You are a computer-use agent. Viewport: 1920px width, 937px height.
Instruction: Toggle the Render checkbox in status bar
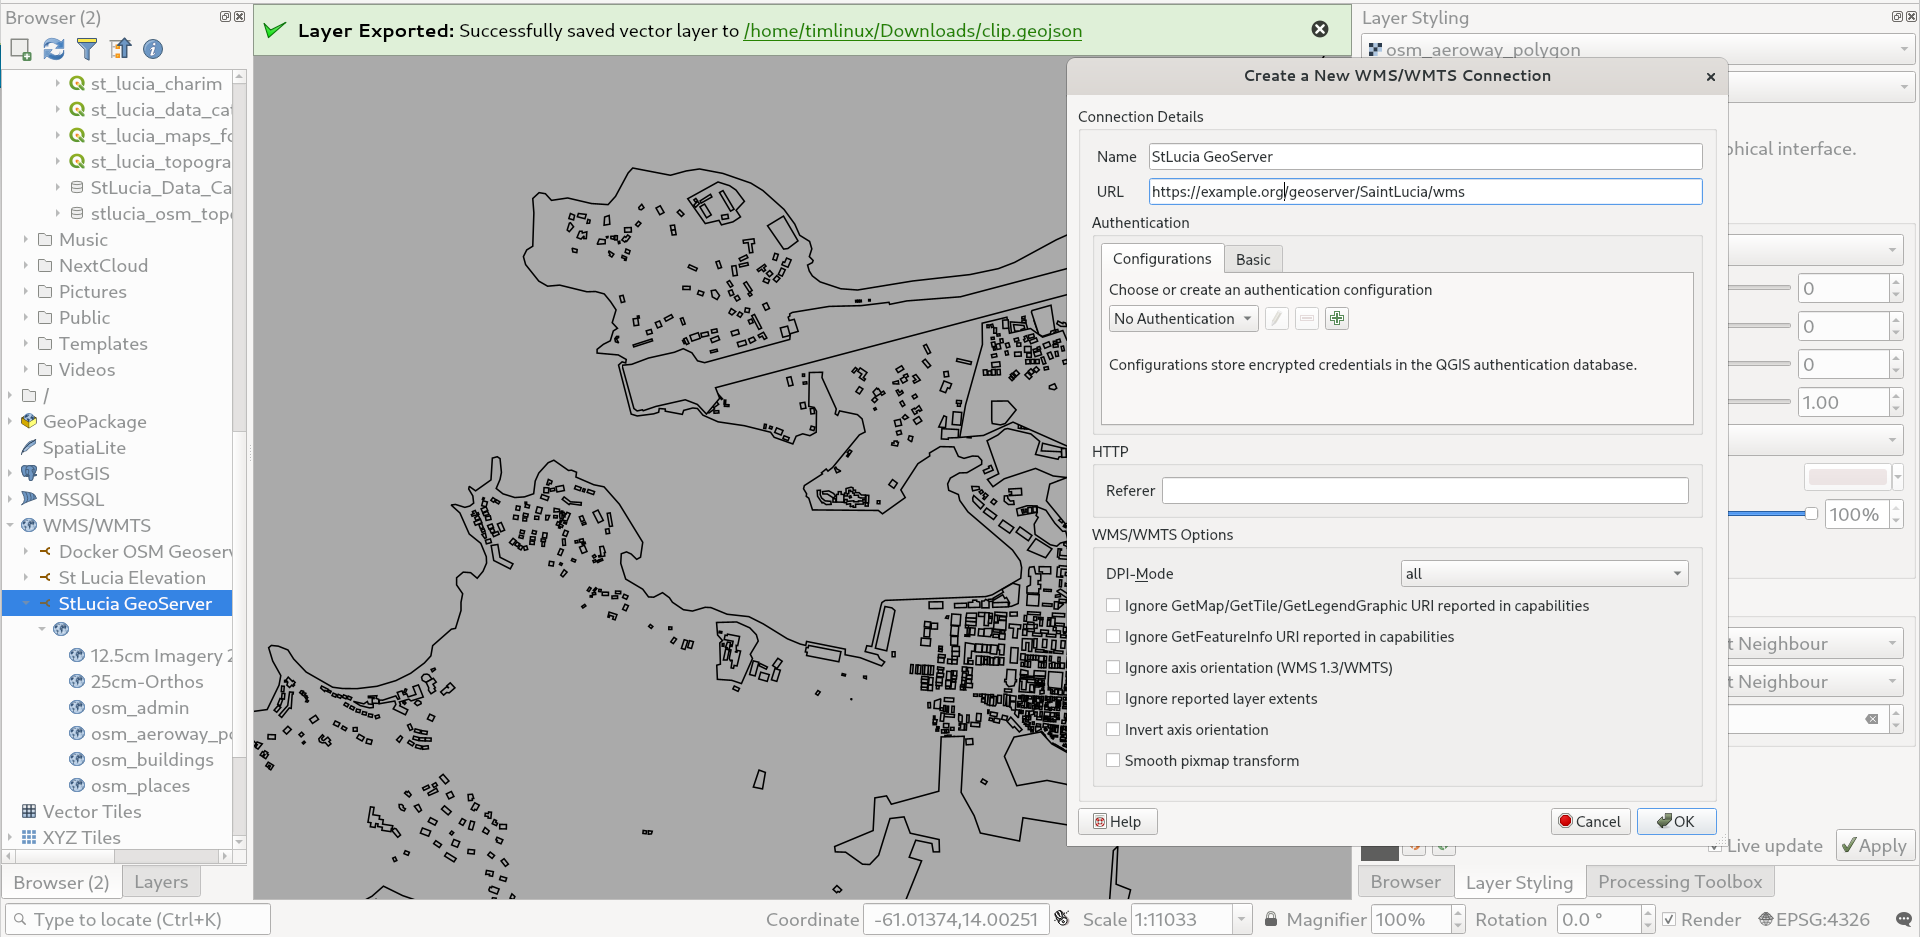click(x=1669, y=919)
